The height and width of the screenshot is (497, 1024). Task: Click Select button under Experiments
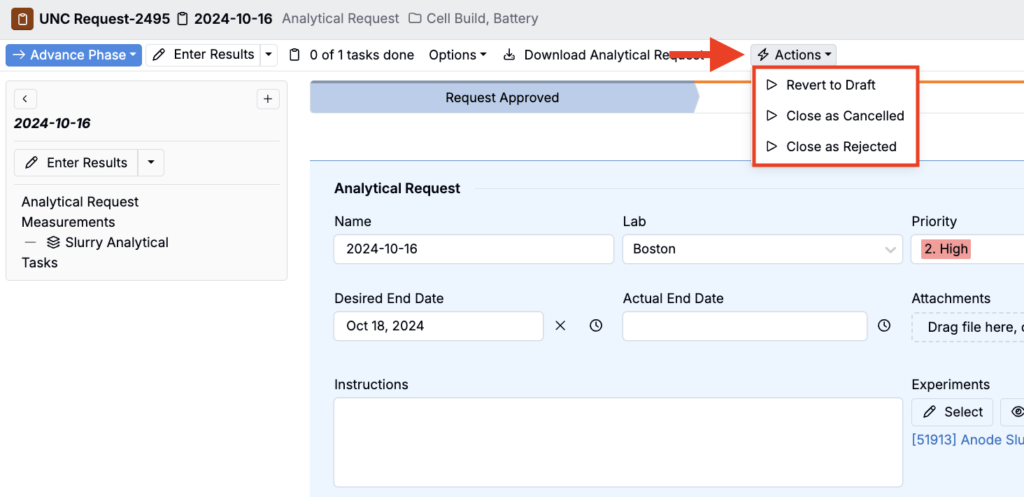pos(952,412)
